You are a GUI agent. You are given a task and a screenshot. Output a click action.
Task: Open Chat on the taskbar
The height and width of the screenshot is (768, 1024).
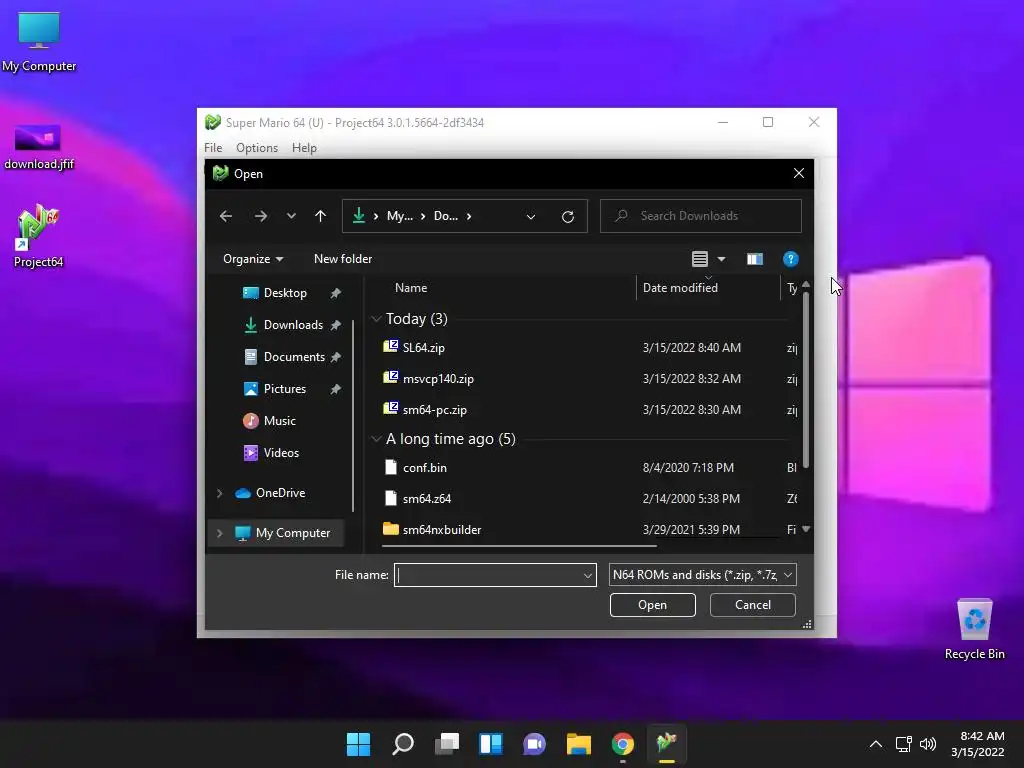tap(534, 744)
